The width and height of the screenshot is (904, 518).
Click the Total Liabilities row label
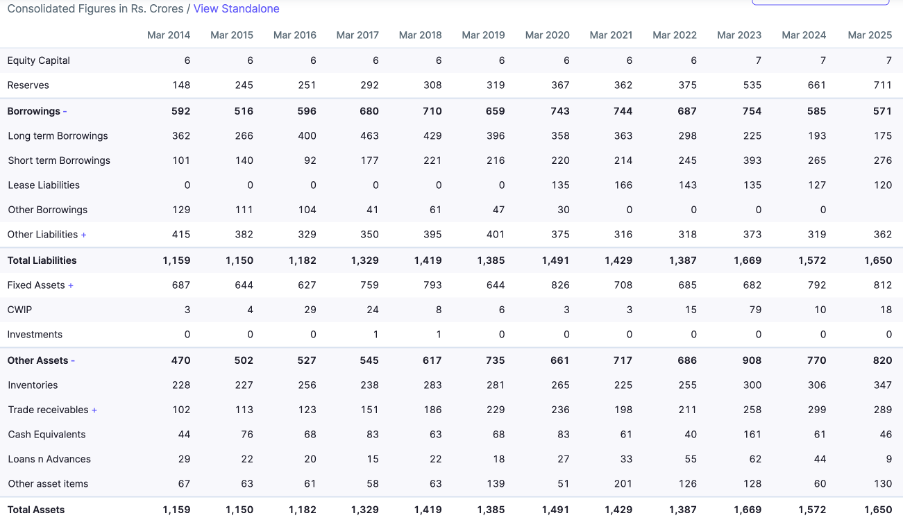tap(42, 261)
